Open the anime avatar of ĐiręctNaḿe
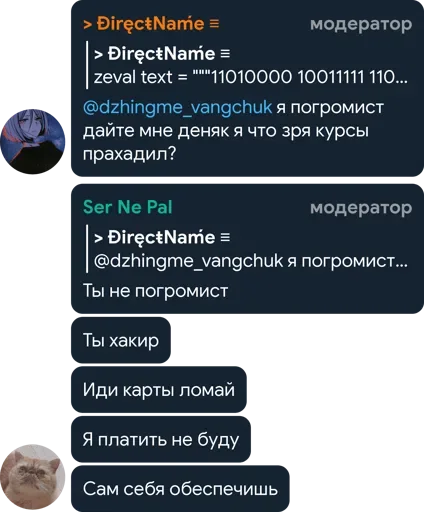This screenshot has height=512, width=424. [x=33, y=141]
